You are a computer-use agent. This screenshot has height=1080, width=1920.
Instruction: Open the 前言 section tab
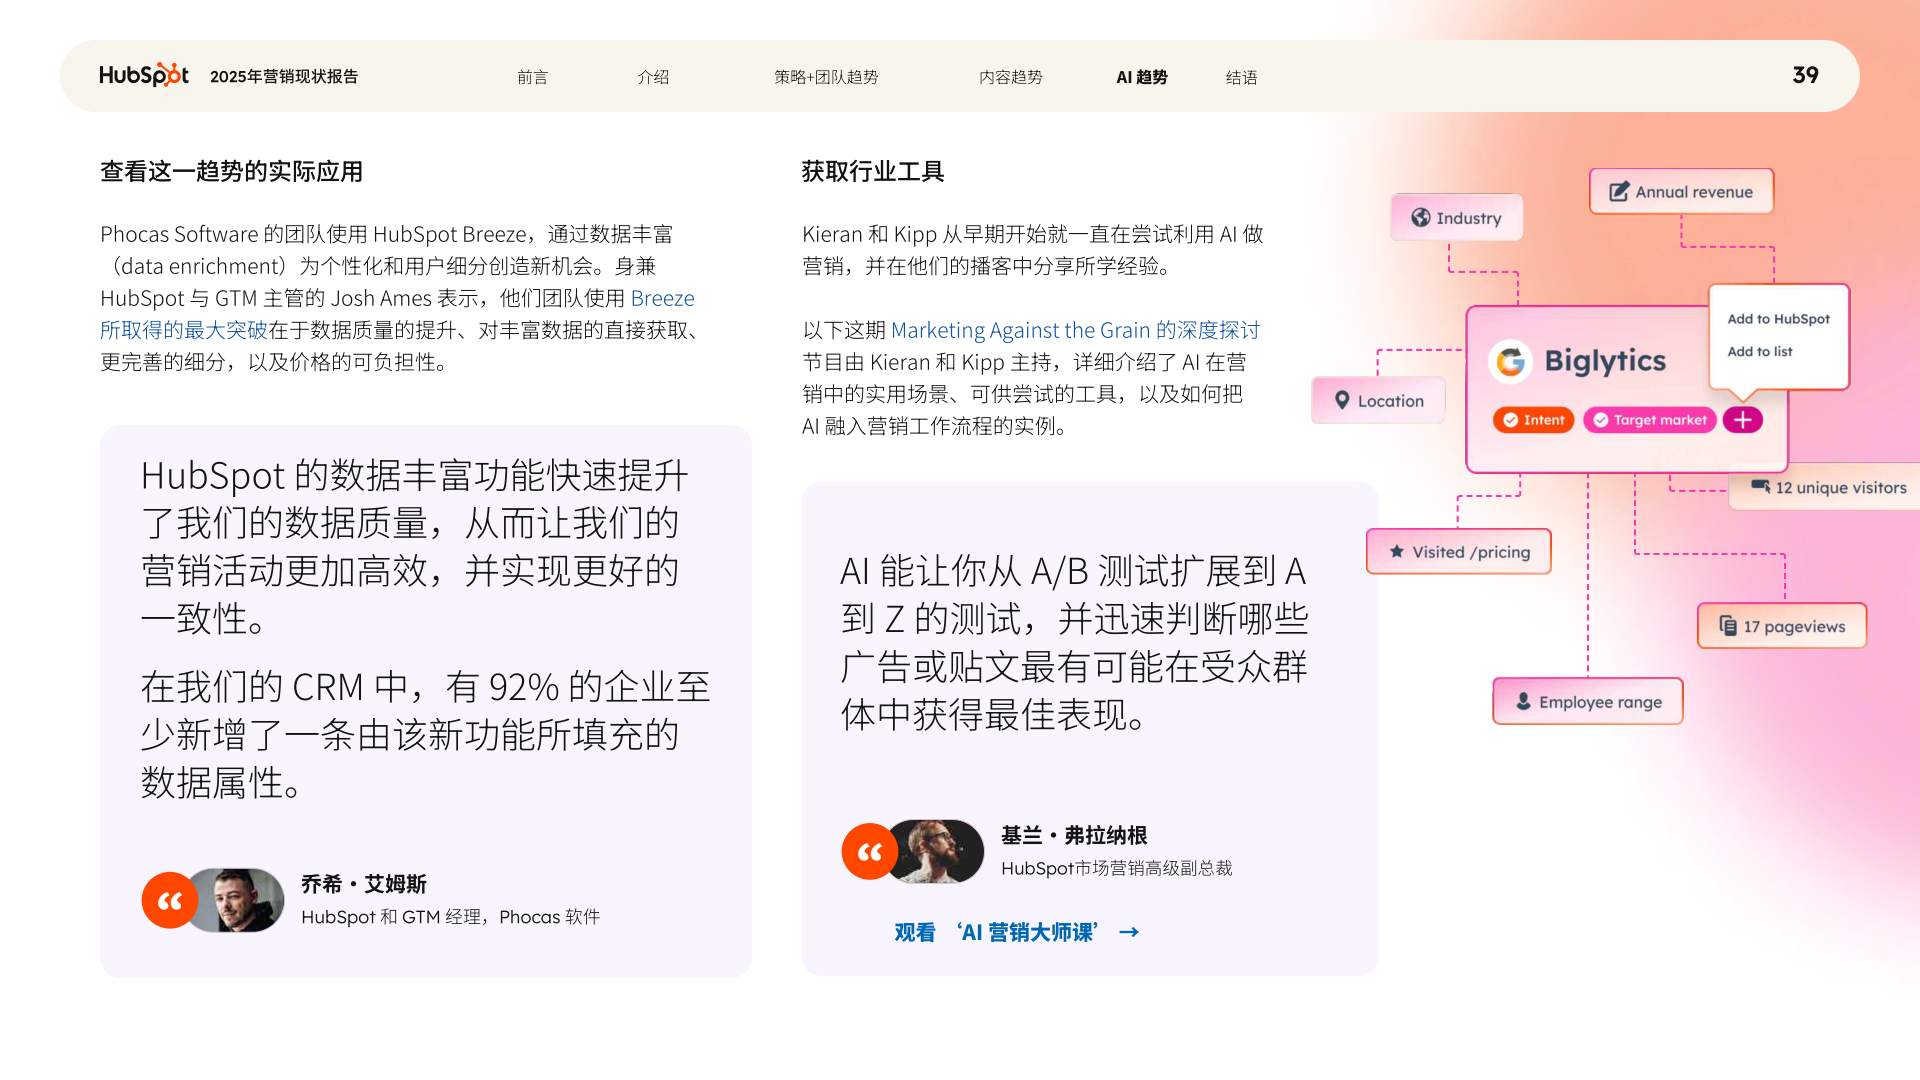coord(532,77)
